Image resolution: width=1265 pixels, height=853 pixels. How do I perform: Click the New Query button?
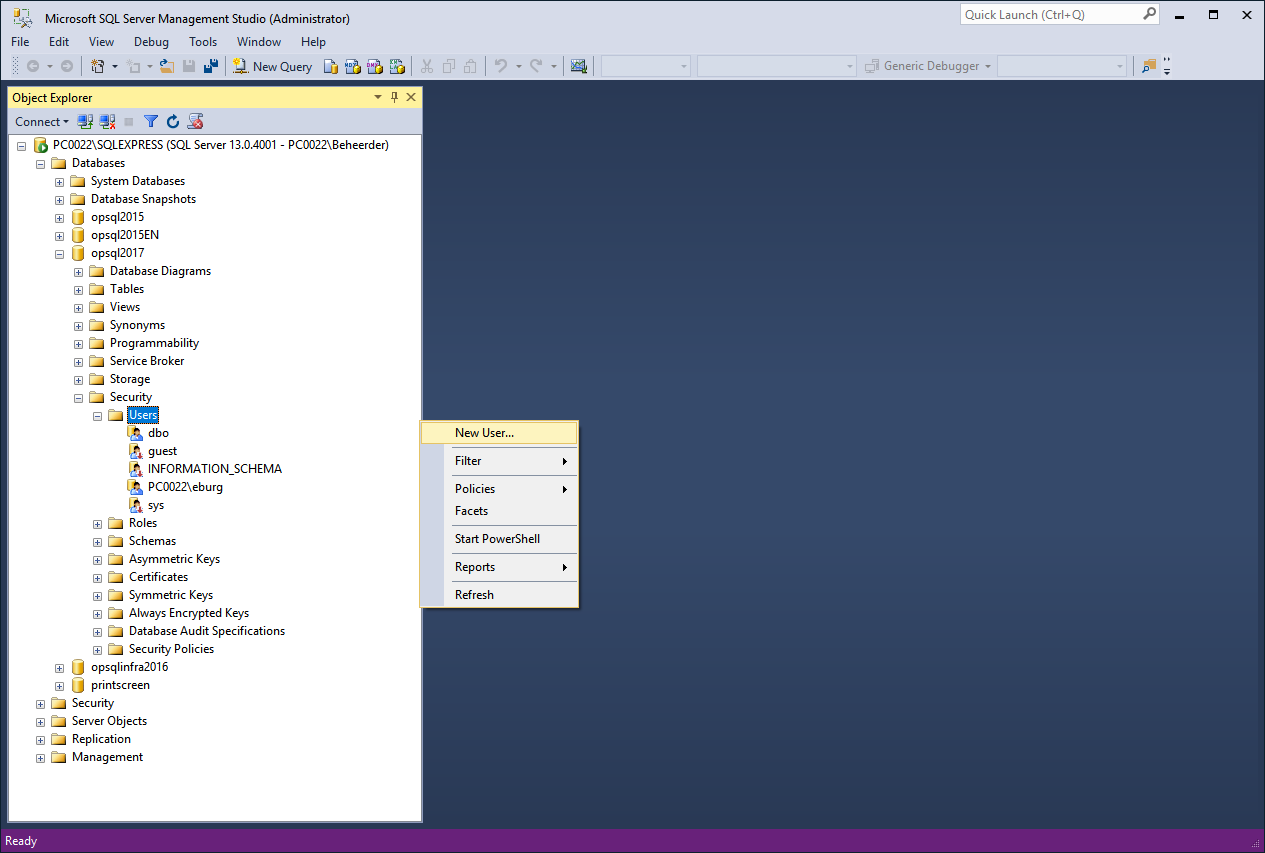point(273,66)
